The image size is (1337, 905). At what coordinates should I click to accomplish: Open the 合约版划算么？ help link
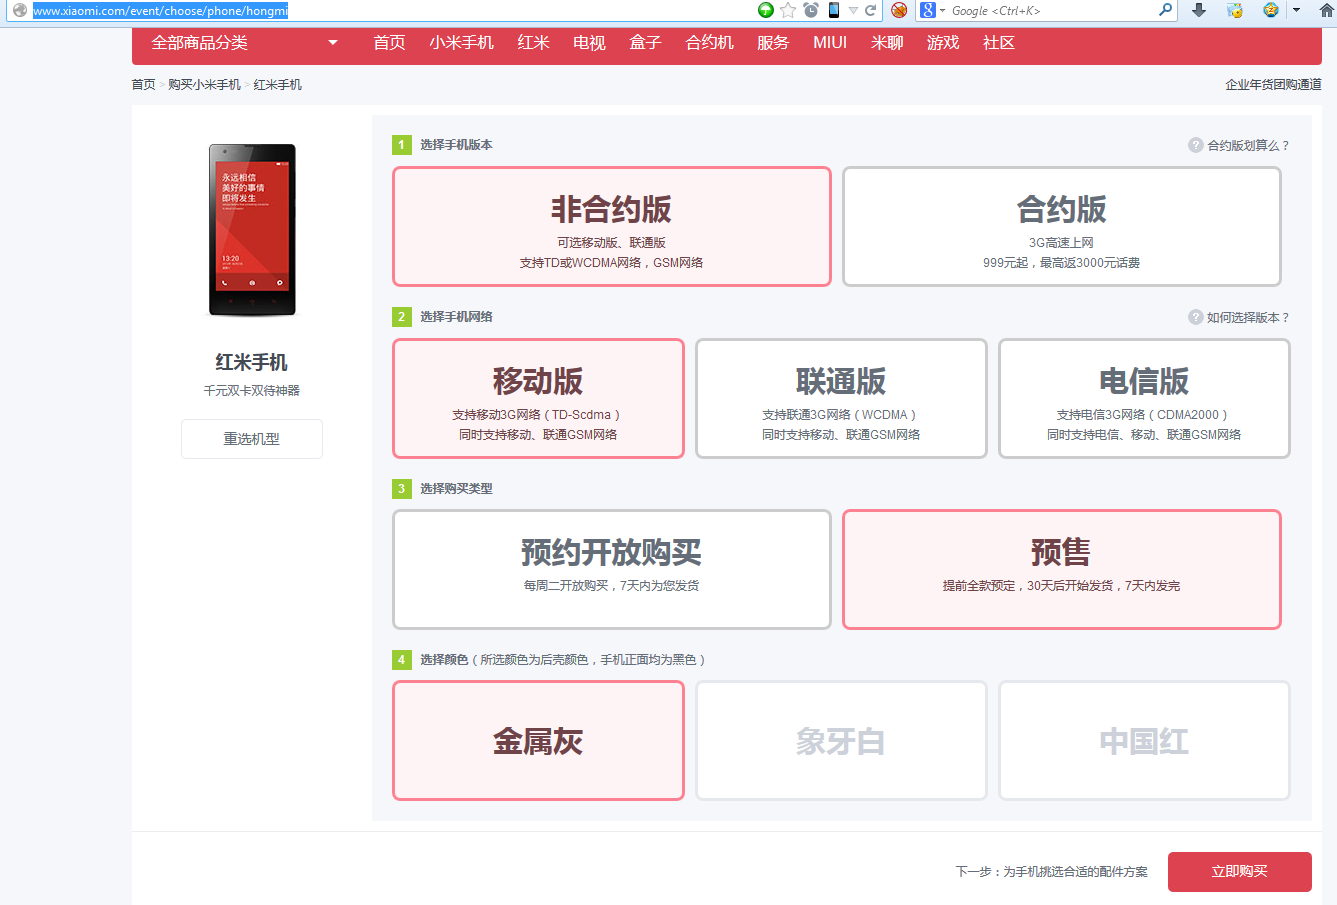pos(1248,145)
